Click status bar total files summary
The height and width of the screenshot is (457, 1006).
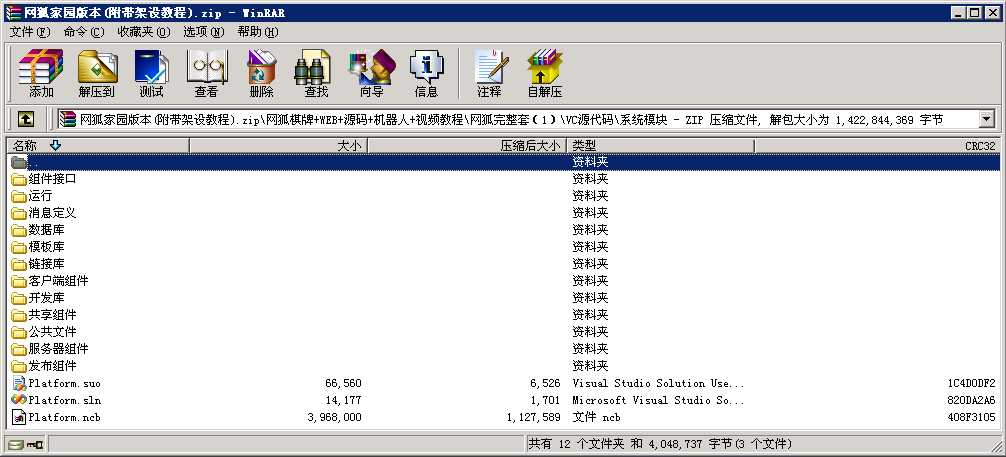660,444
